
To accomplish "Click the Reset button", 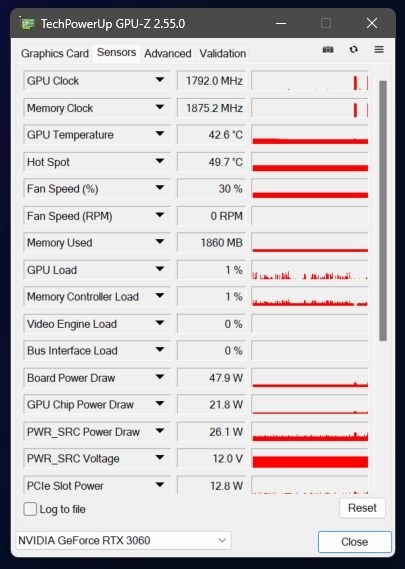I will 362,508.
